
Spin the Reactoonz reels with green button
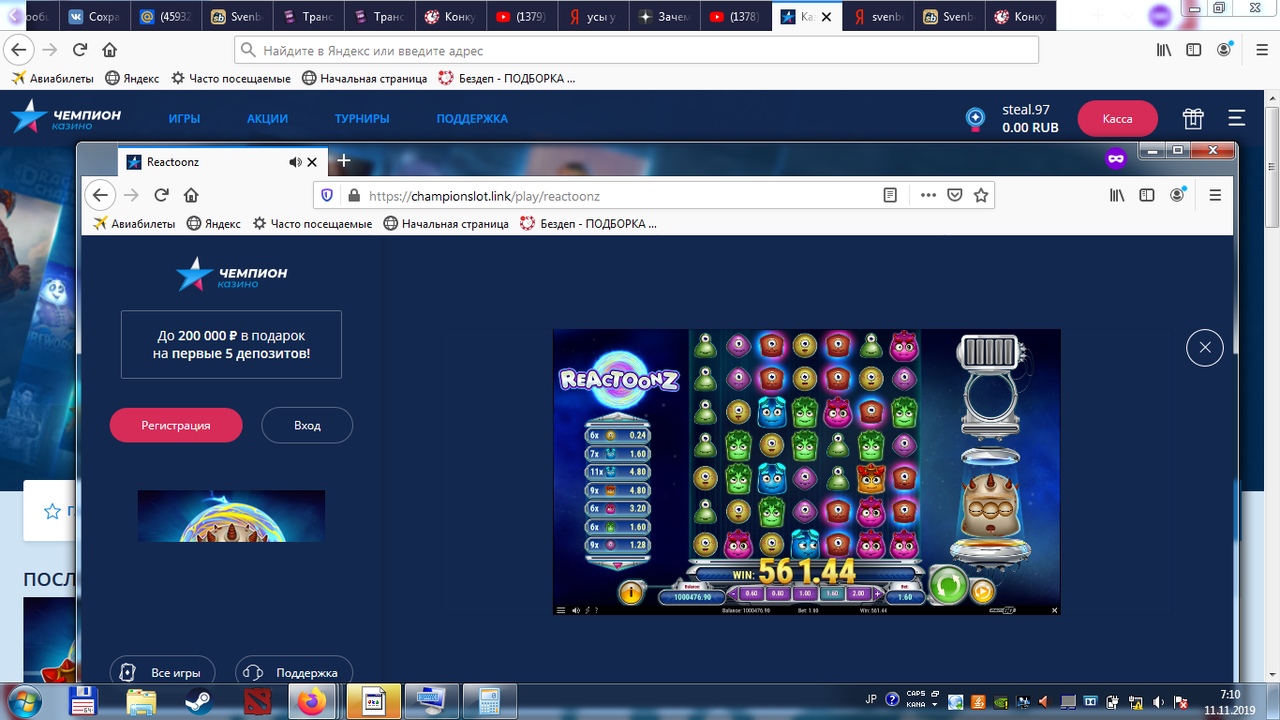click(x=947, y=585)
